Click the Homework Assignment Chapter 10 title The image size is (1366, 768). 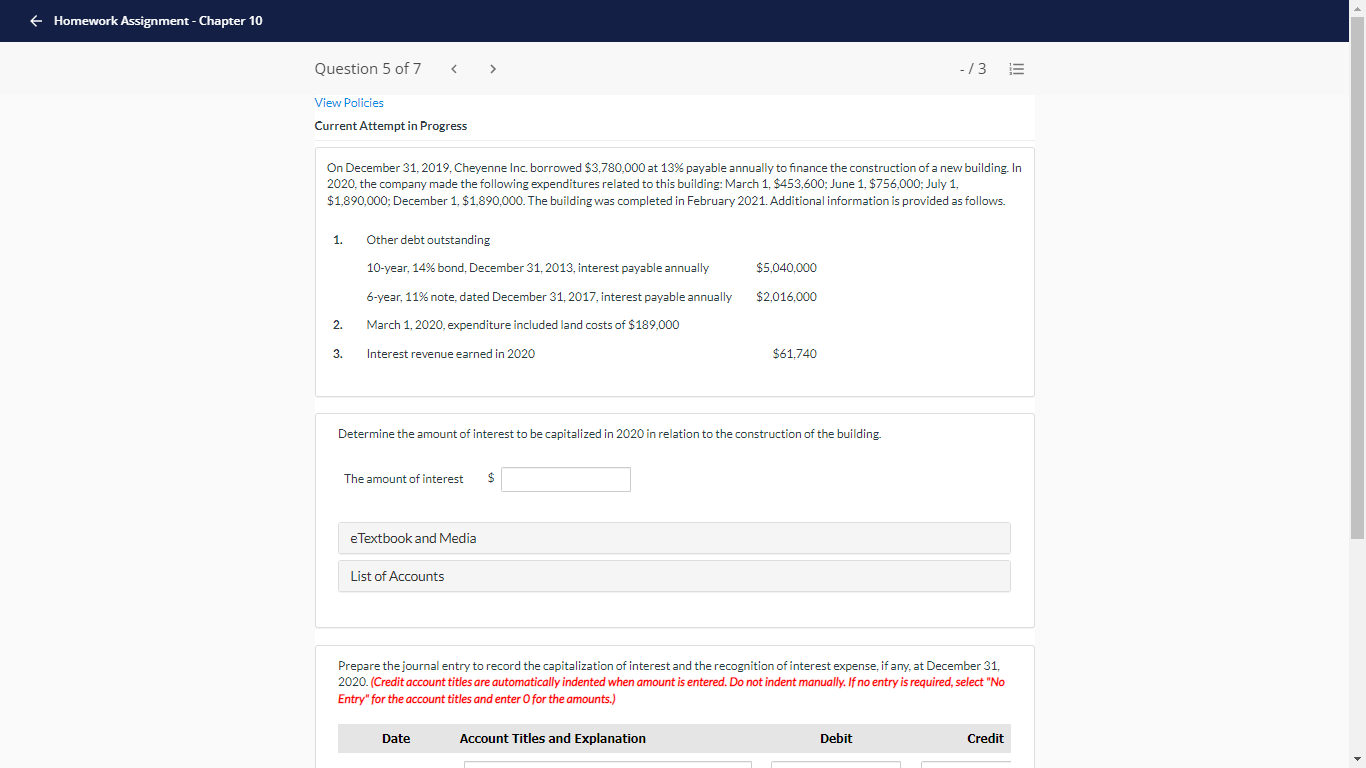click(x=159, y=20)
